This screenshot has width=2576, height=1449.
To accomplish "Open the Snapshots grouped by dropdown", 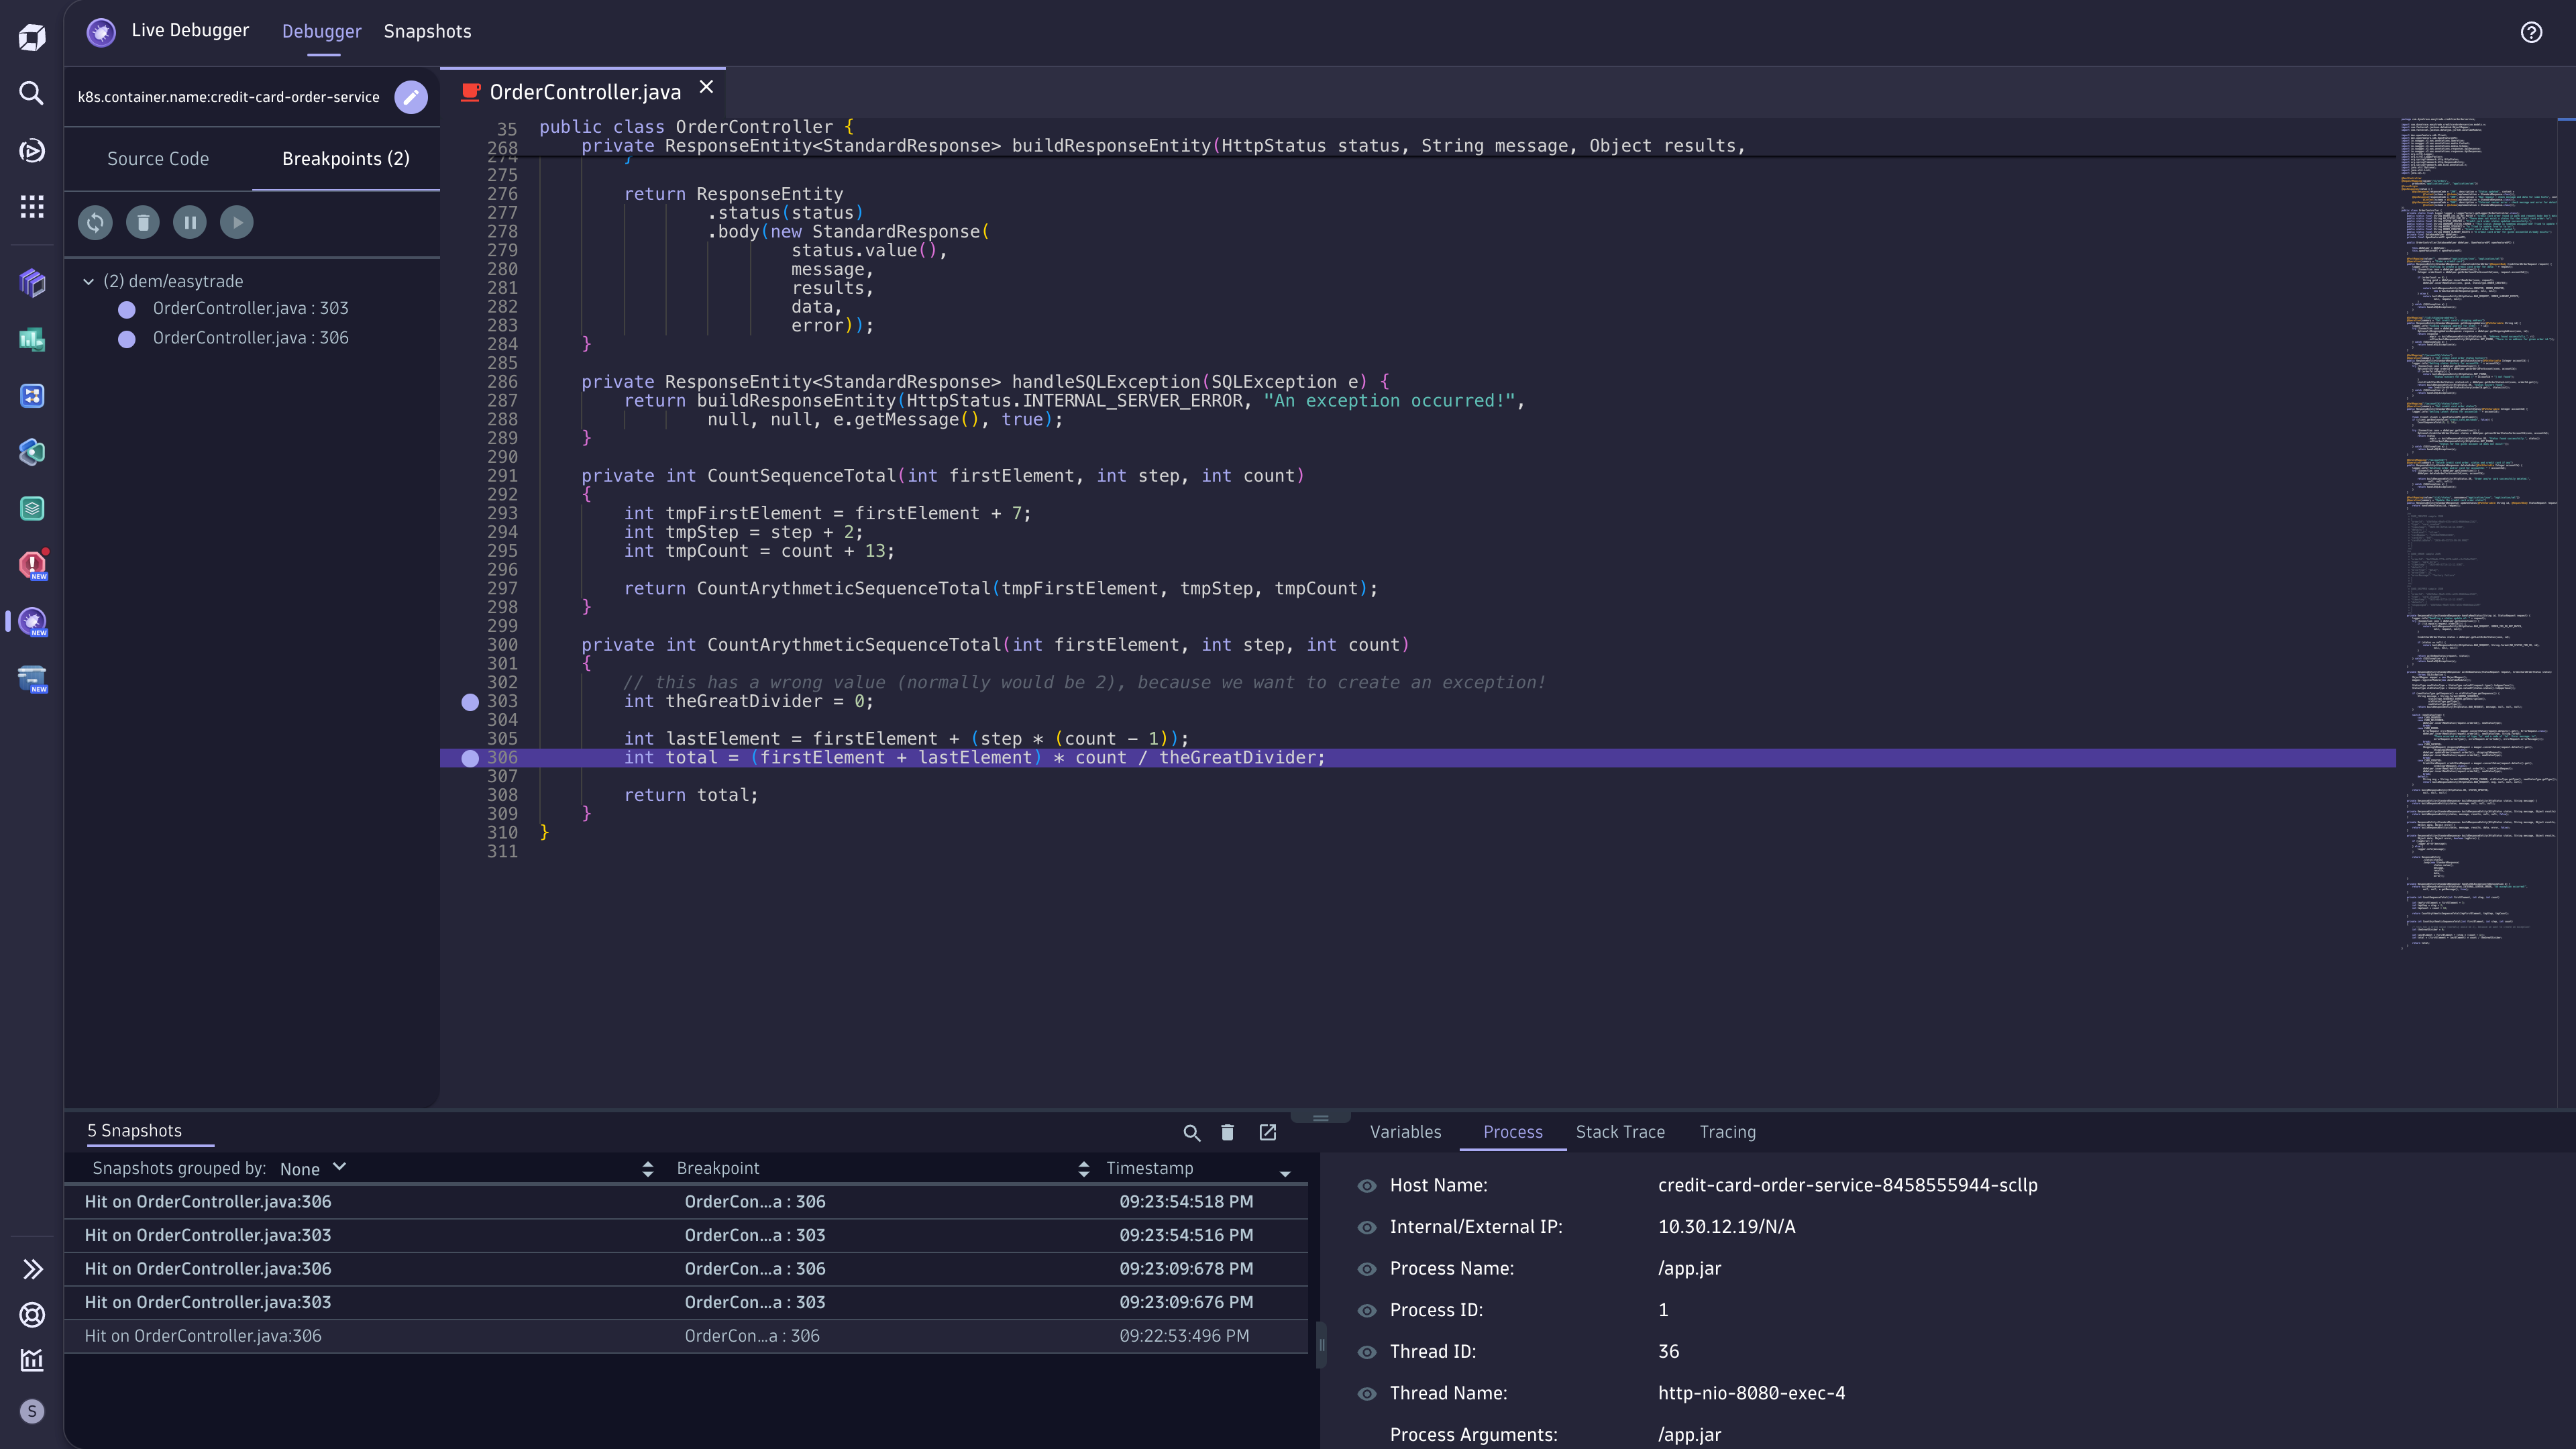I will point(311,1168).
